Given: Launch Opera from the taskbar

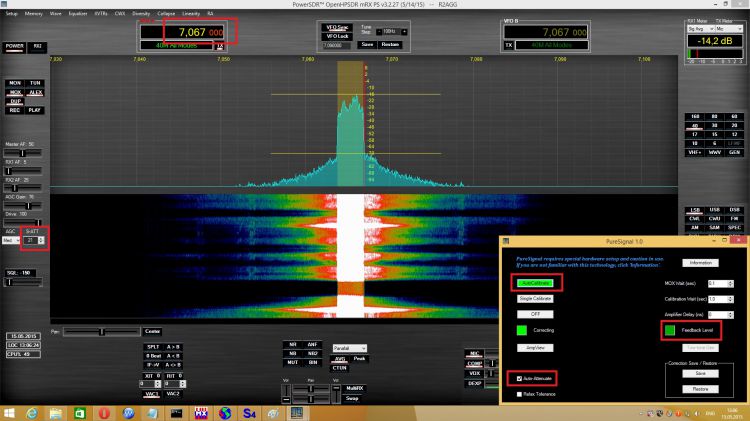Looking at the screenshot, I should point(104,413).
